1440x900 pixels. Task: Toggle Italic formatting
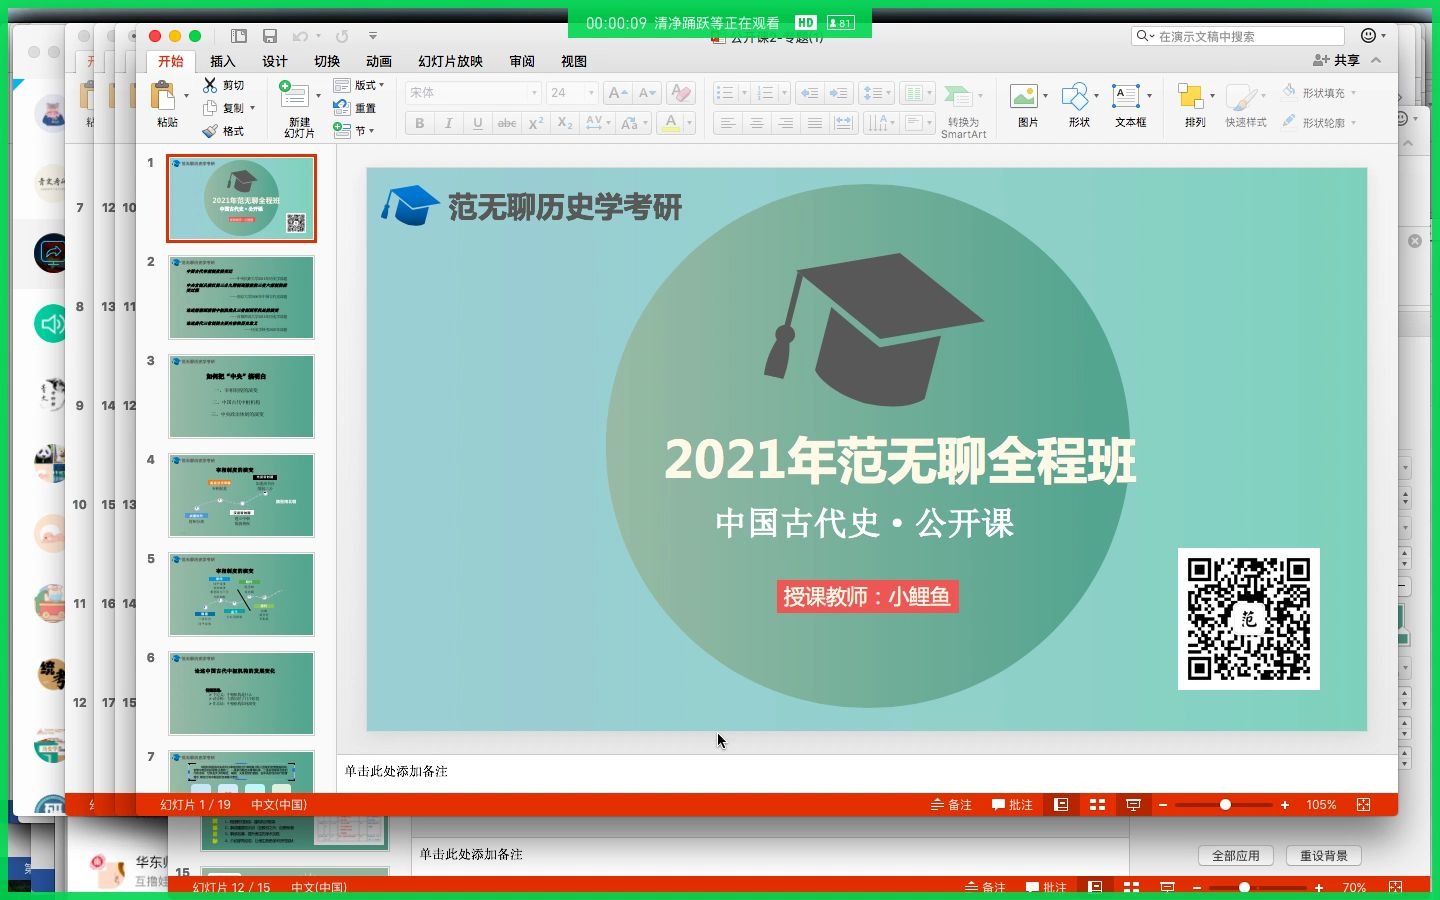pyautogui.click(x=449, y=123)
